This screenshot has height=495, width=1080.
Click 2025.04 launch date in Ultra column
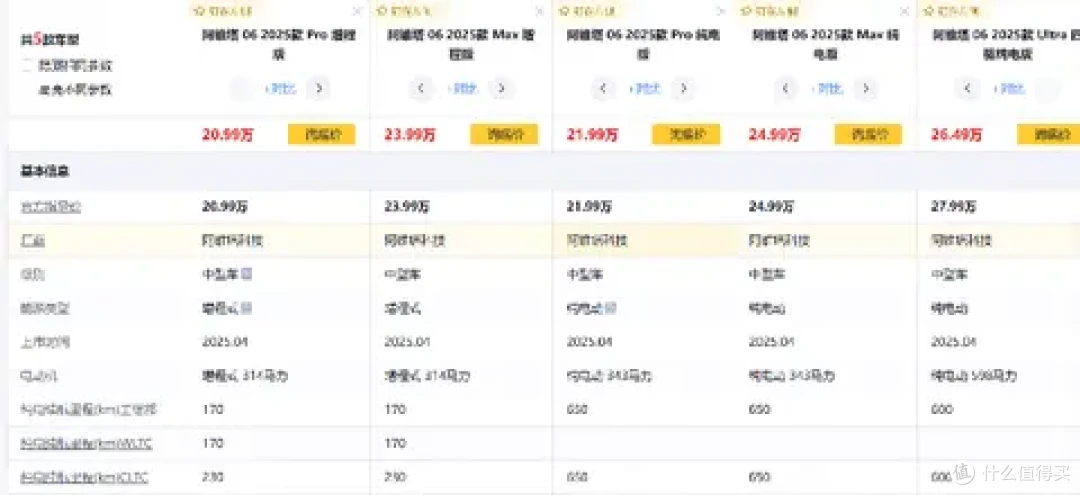(x=954, y=341)
